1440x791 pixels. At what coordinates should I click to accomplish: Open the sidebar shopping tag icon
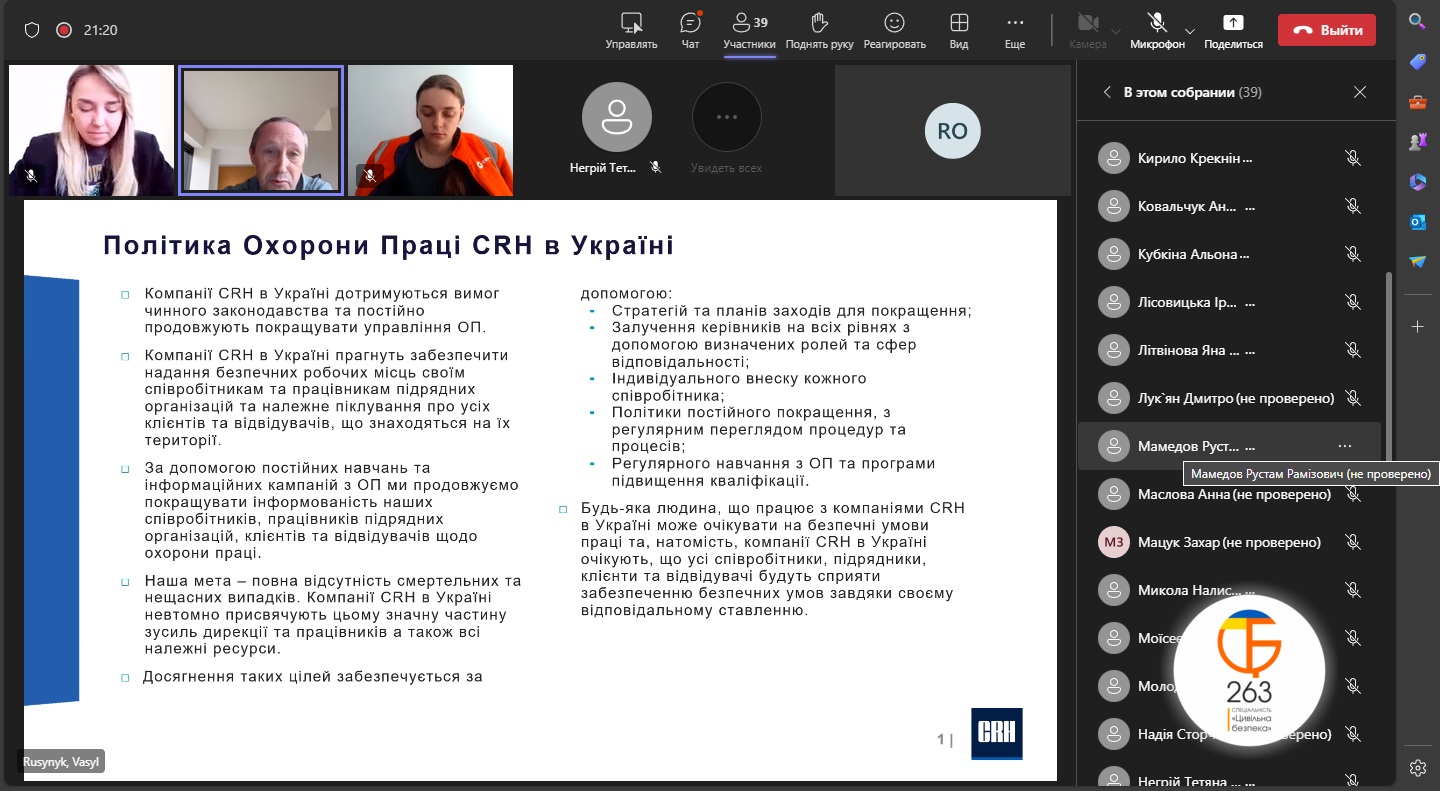(x=1417, y=62)
